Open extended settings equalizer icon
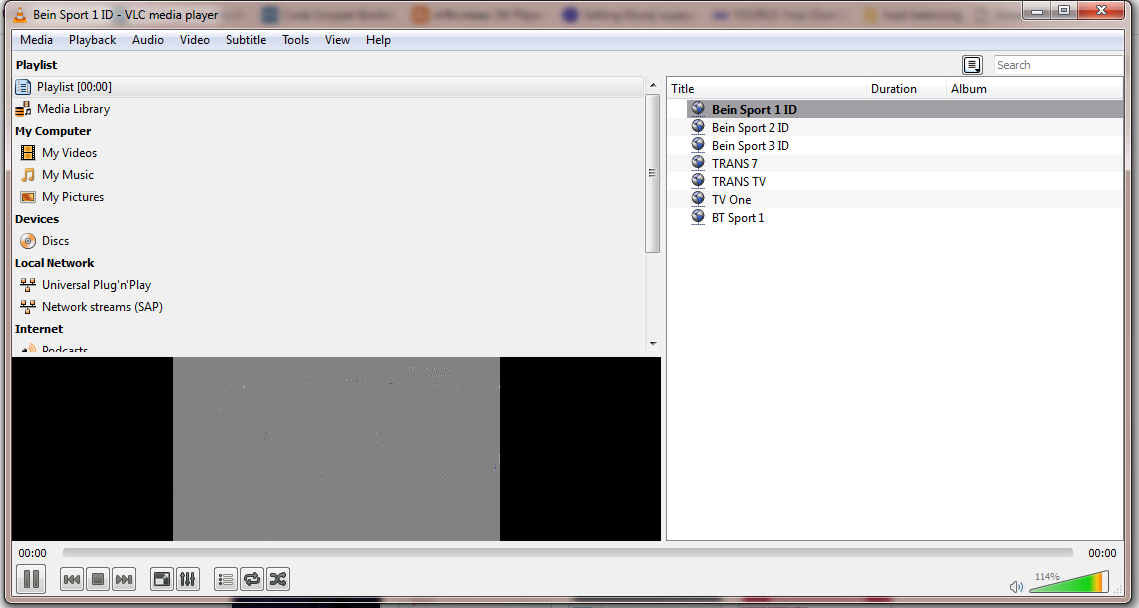Image resolution: width=1139 pixels, height=608 pixels. coord(188,579)
